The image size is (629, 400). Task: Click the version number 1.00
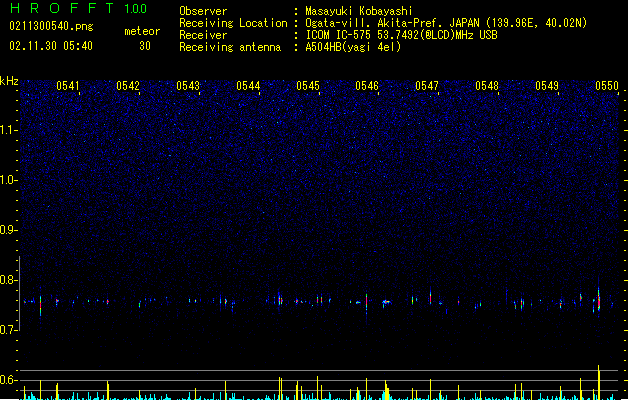[x=136, y=8]
